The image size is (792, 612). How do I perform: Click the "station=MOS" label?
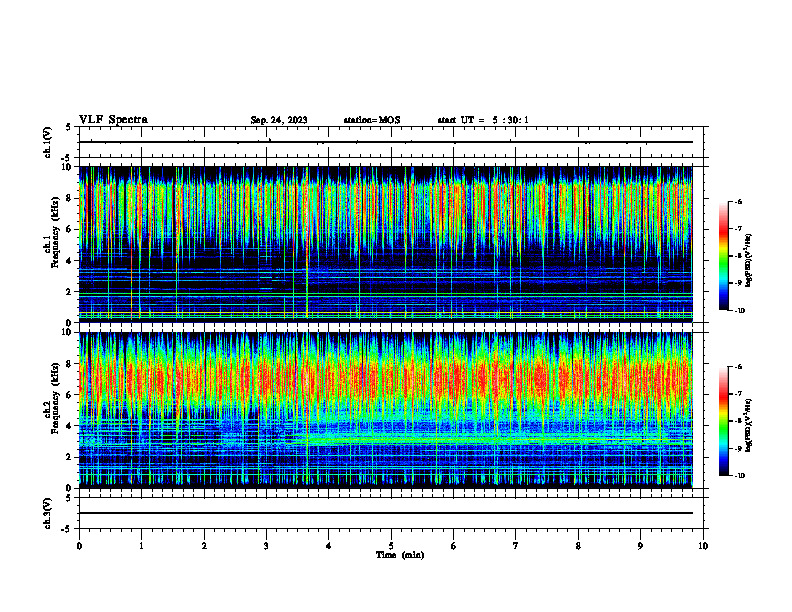point(372,120)
